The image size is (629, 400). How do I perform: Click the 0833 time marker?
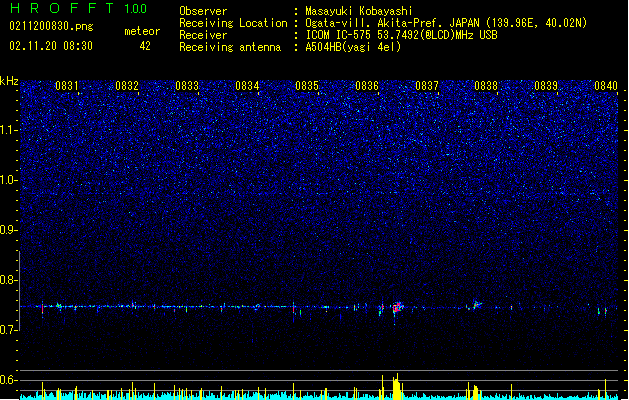pyautogui.click(x=187, y=86)
